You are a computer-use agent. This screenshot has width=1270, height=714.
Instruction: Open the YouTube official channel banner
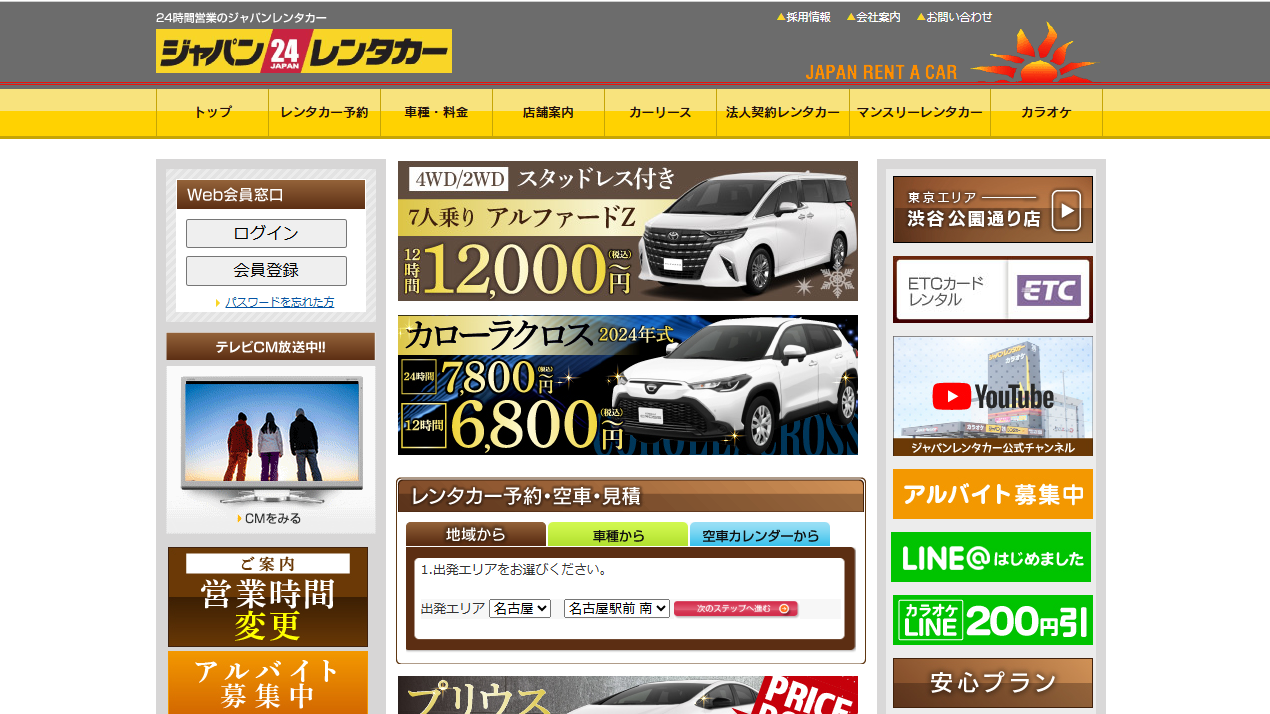pyautogui.click(x=992, y=396)
